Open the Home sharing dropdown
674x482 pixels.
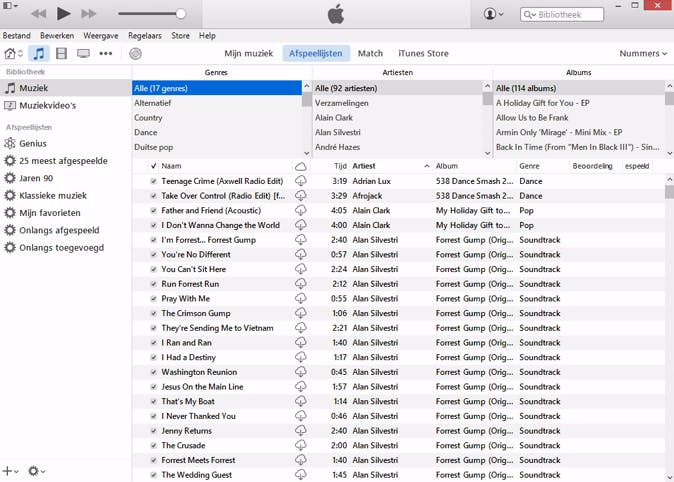[x=13, y=54]
